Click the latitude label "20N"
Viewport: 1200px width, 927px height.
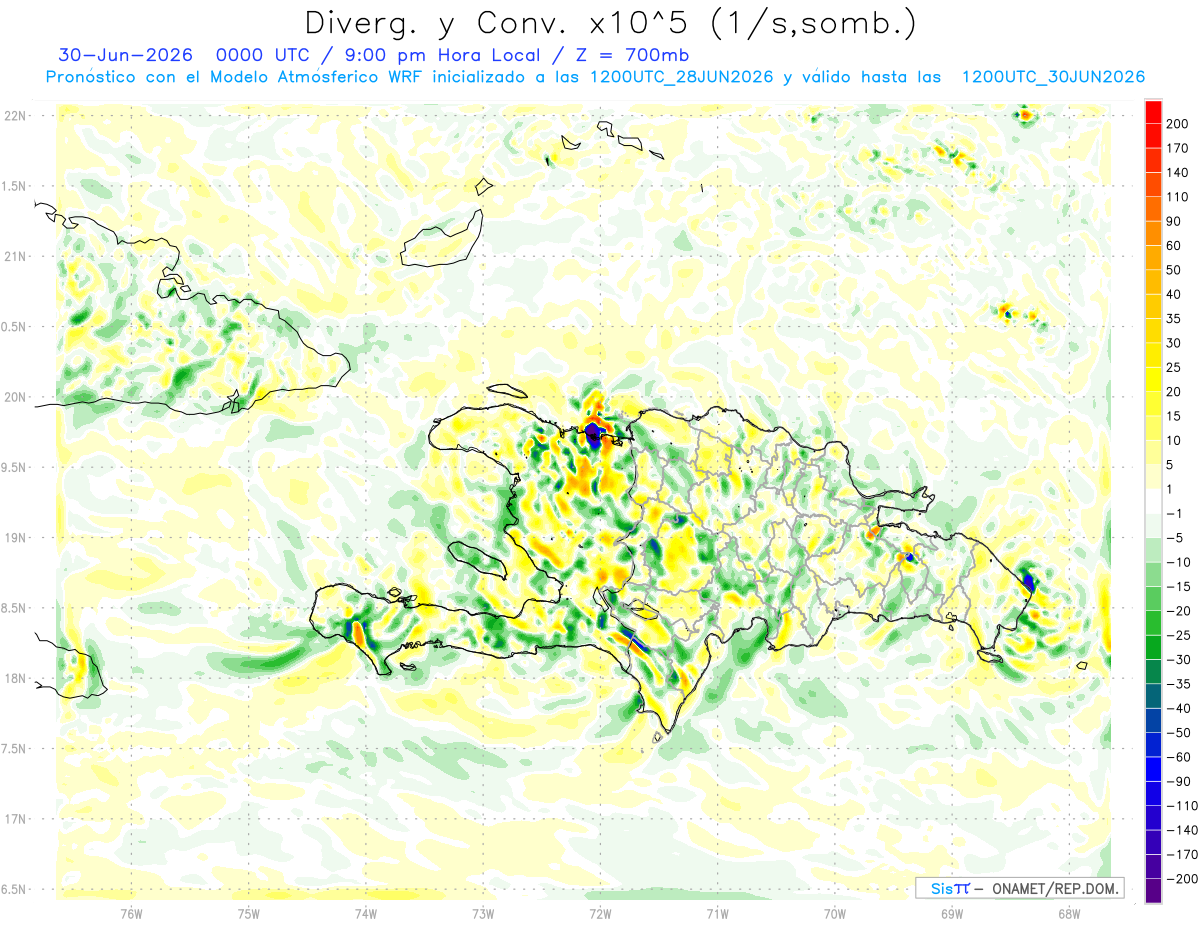tap(14, 397)
